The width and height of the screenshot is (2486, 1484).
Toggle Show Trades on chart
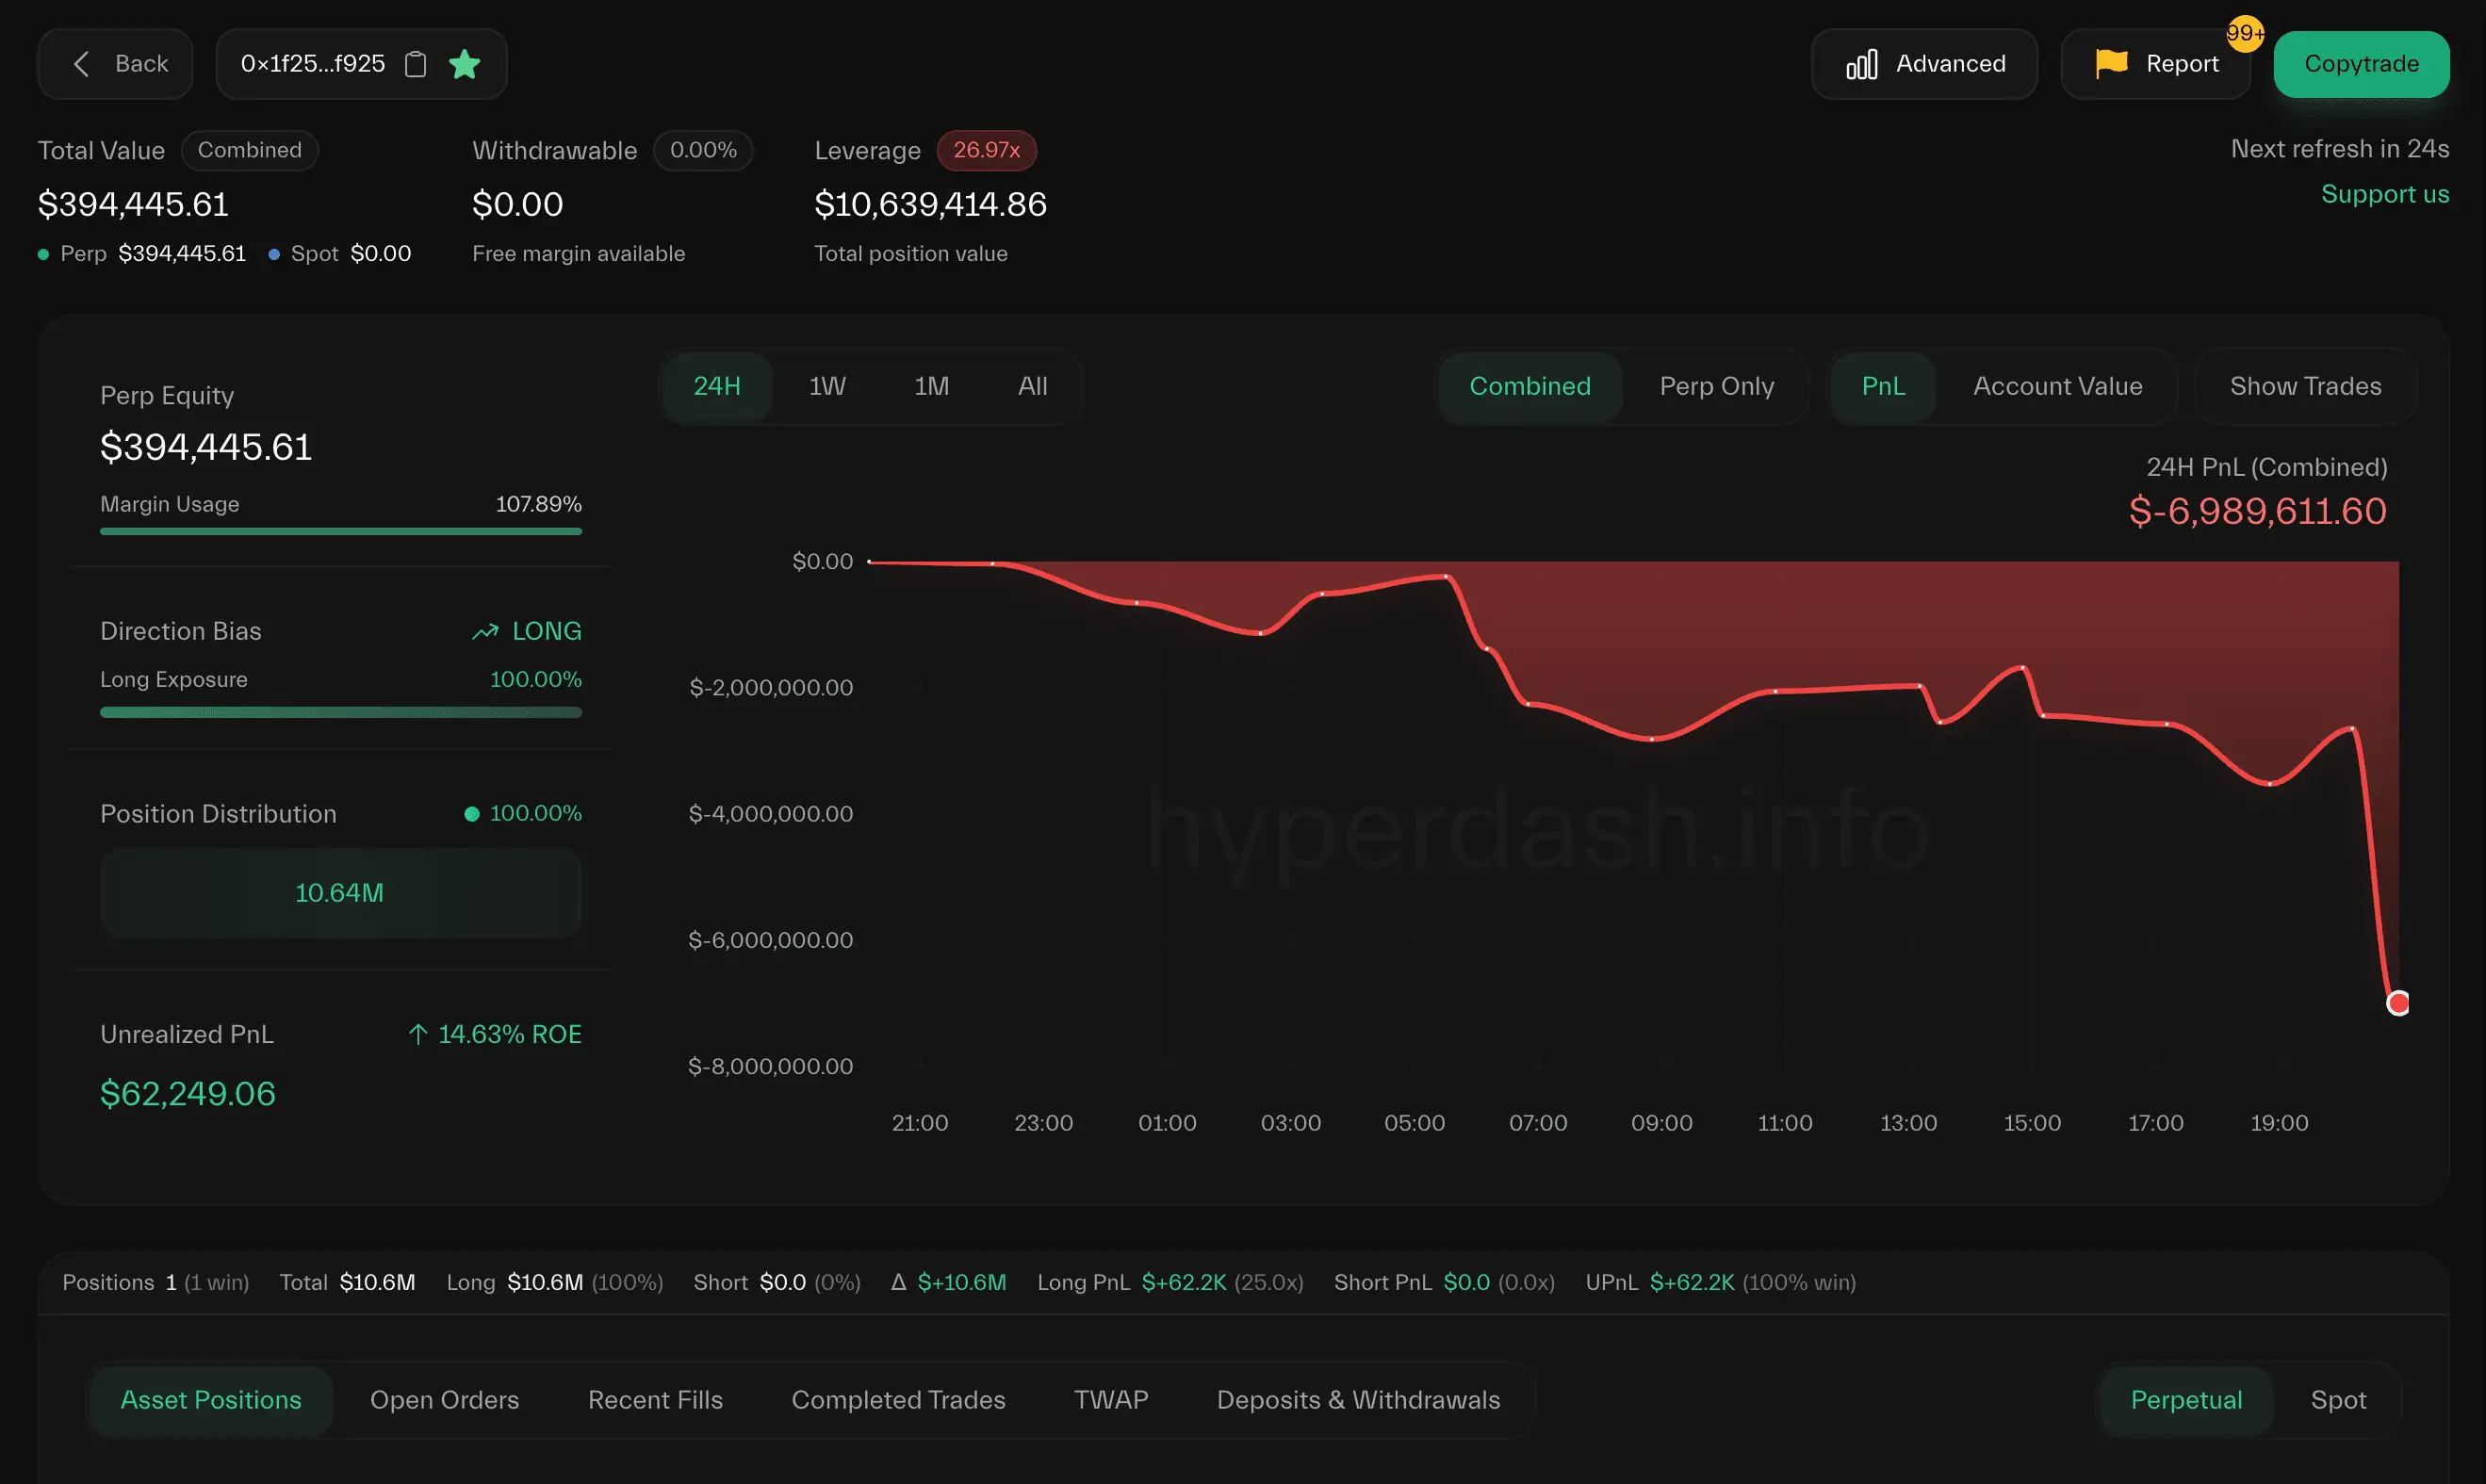click(x=2305, y=386)
